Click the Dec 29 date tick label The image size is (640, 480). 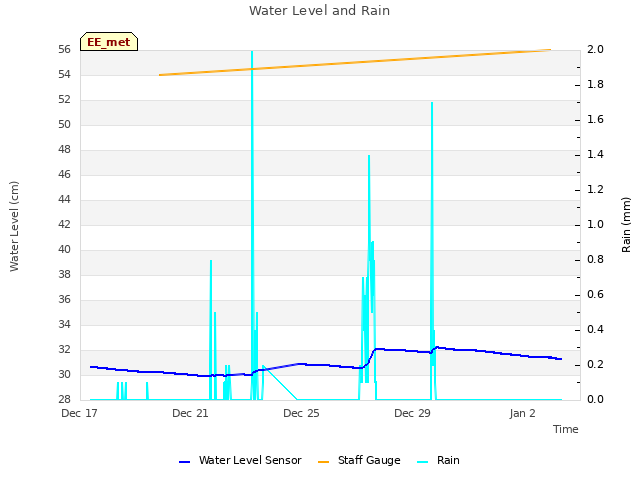click(412, 413)
